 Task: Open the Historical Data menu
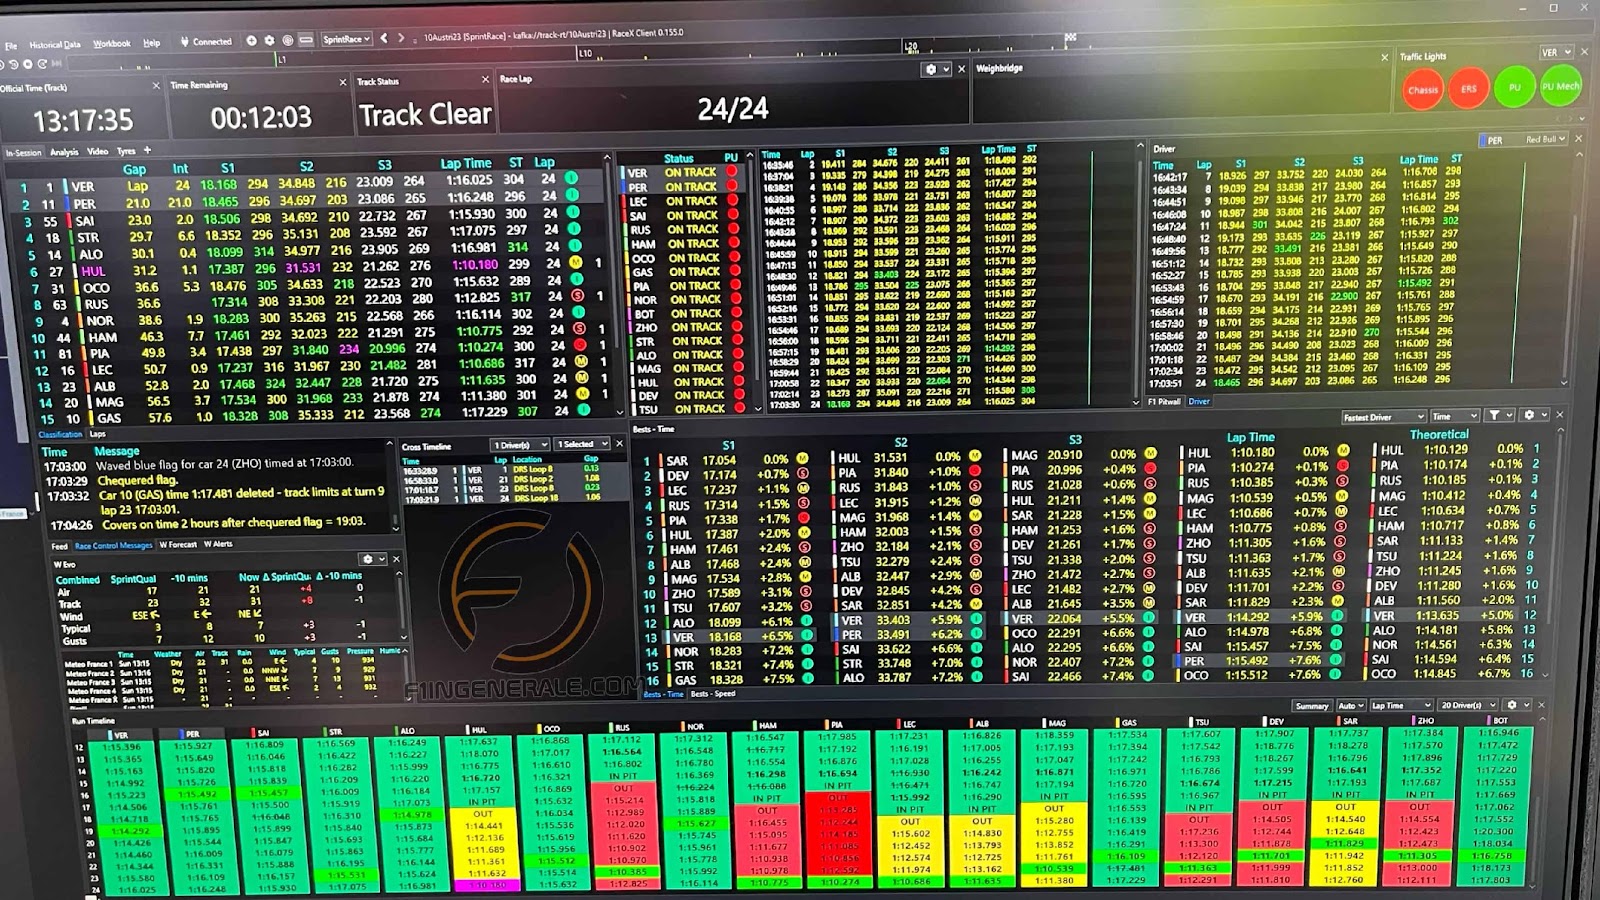(x=54, y=45)
